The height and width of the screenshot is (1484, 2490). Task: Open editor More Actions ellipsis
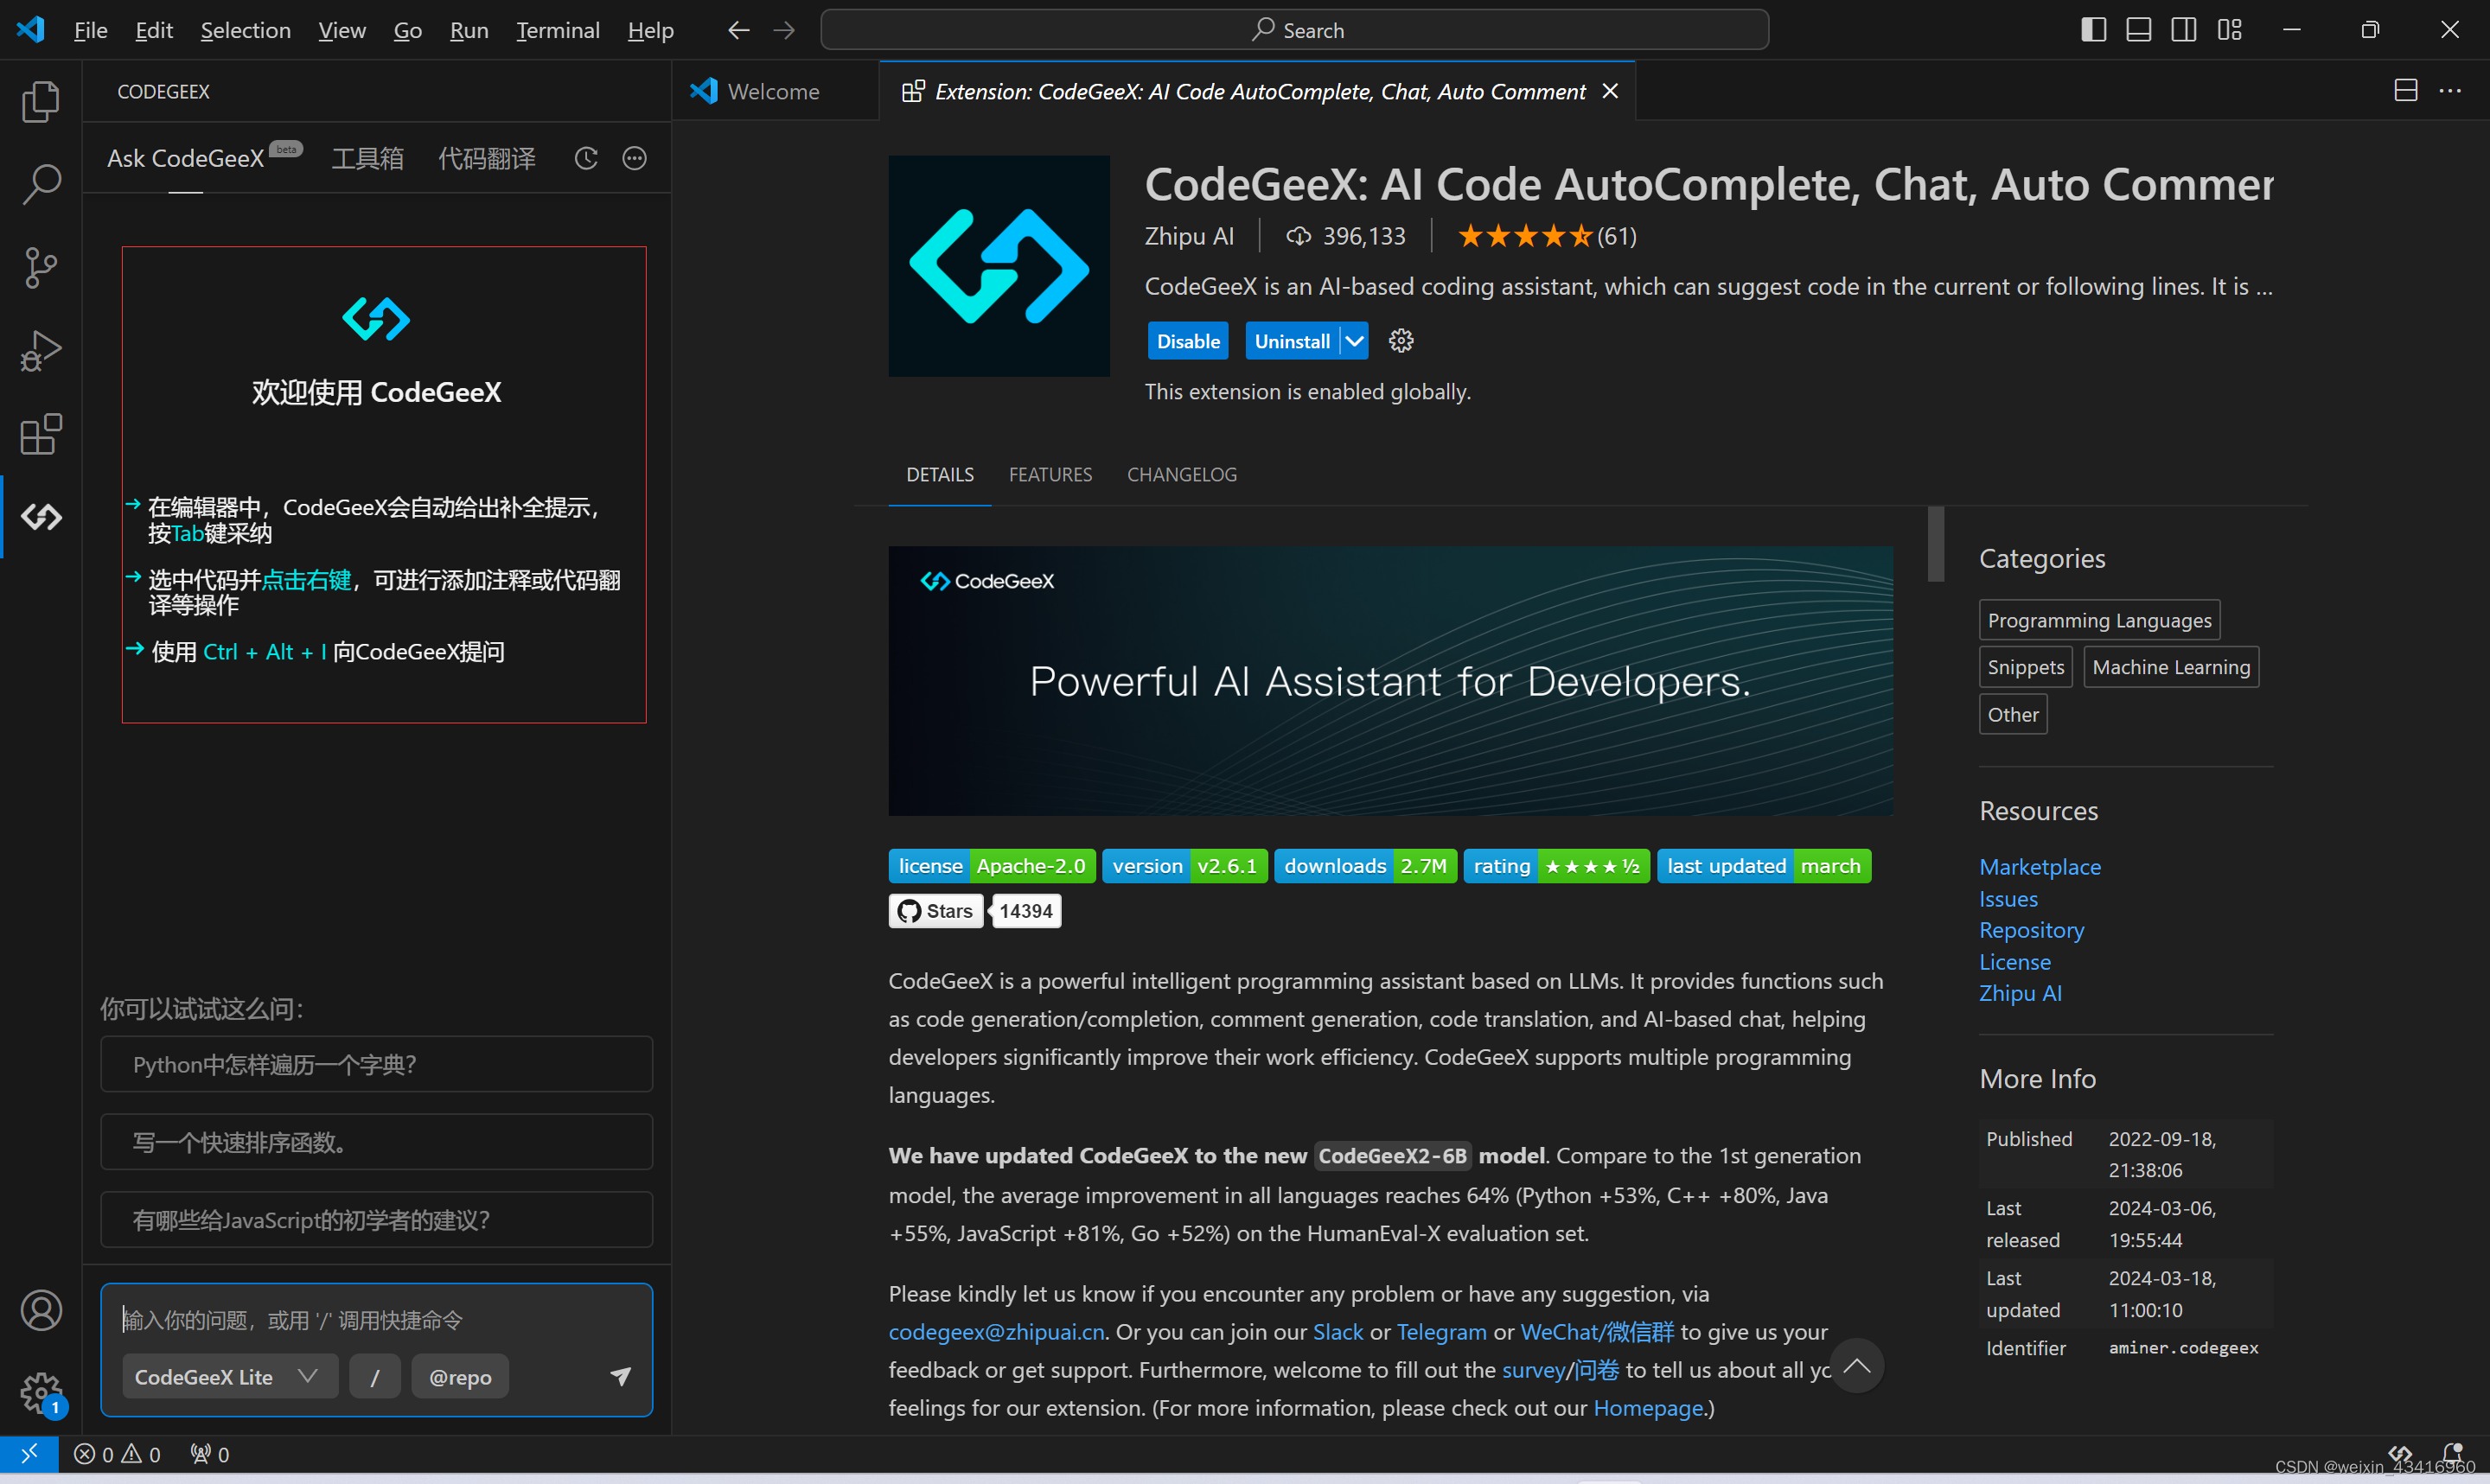point(2450,91)
